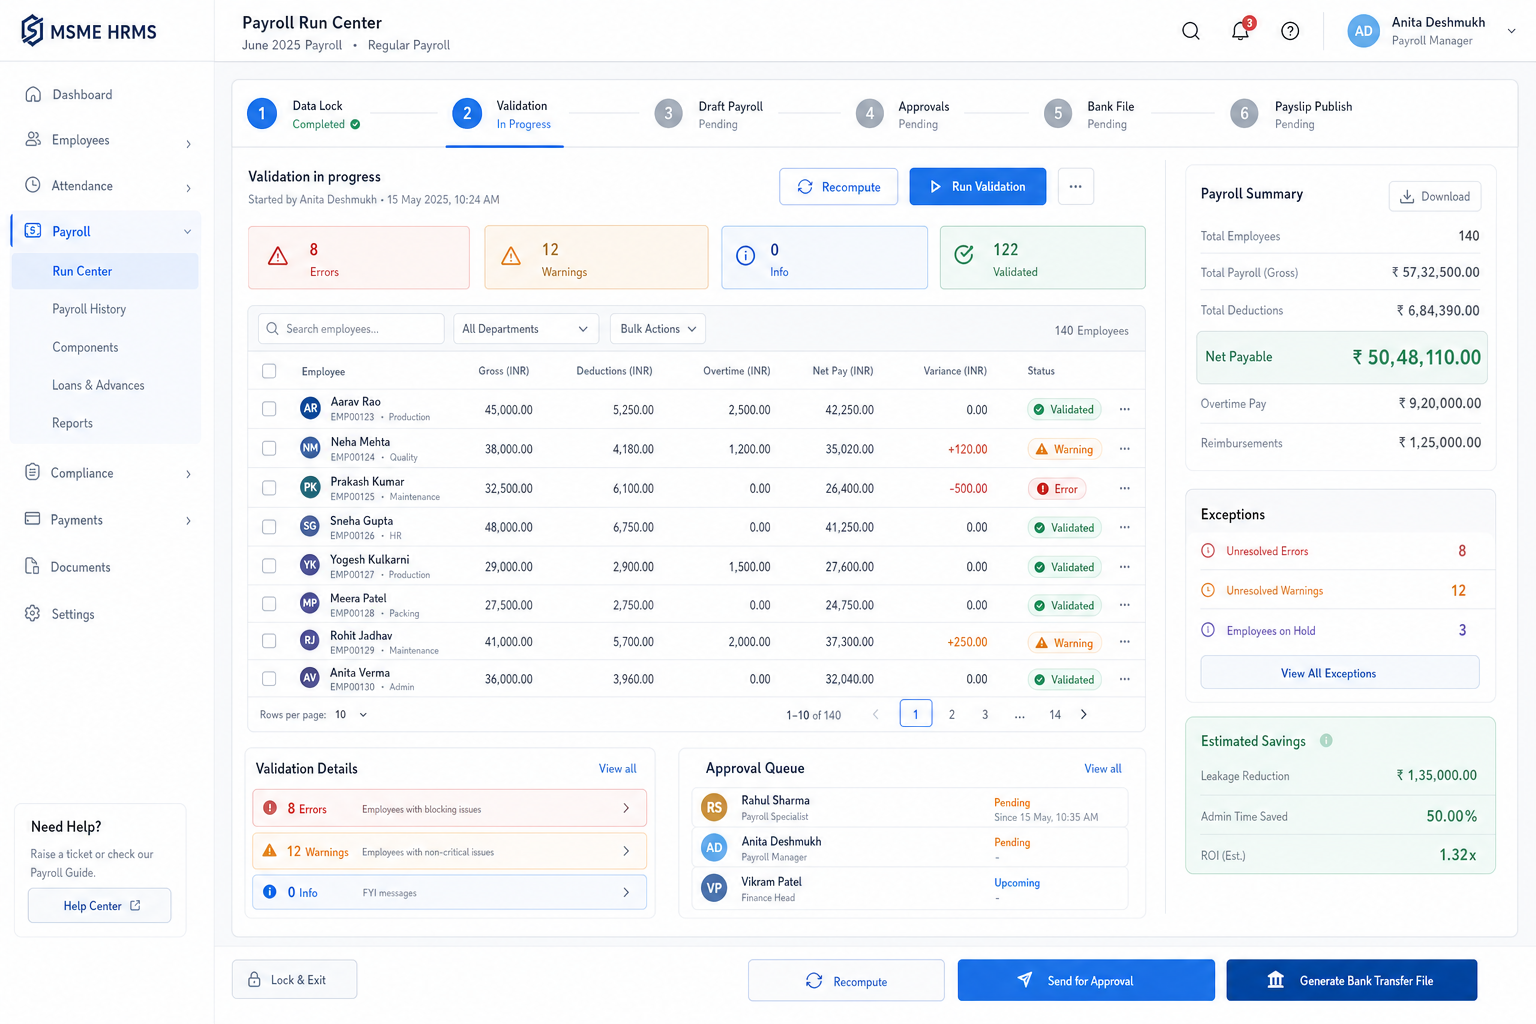Open the Help Center link
The height and width of the screenshot is (1024, 1536).
[99, 906]
